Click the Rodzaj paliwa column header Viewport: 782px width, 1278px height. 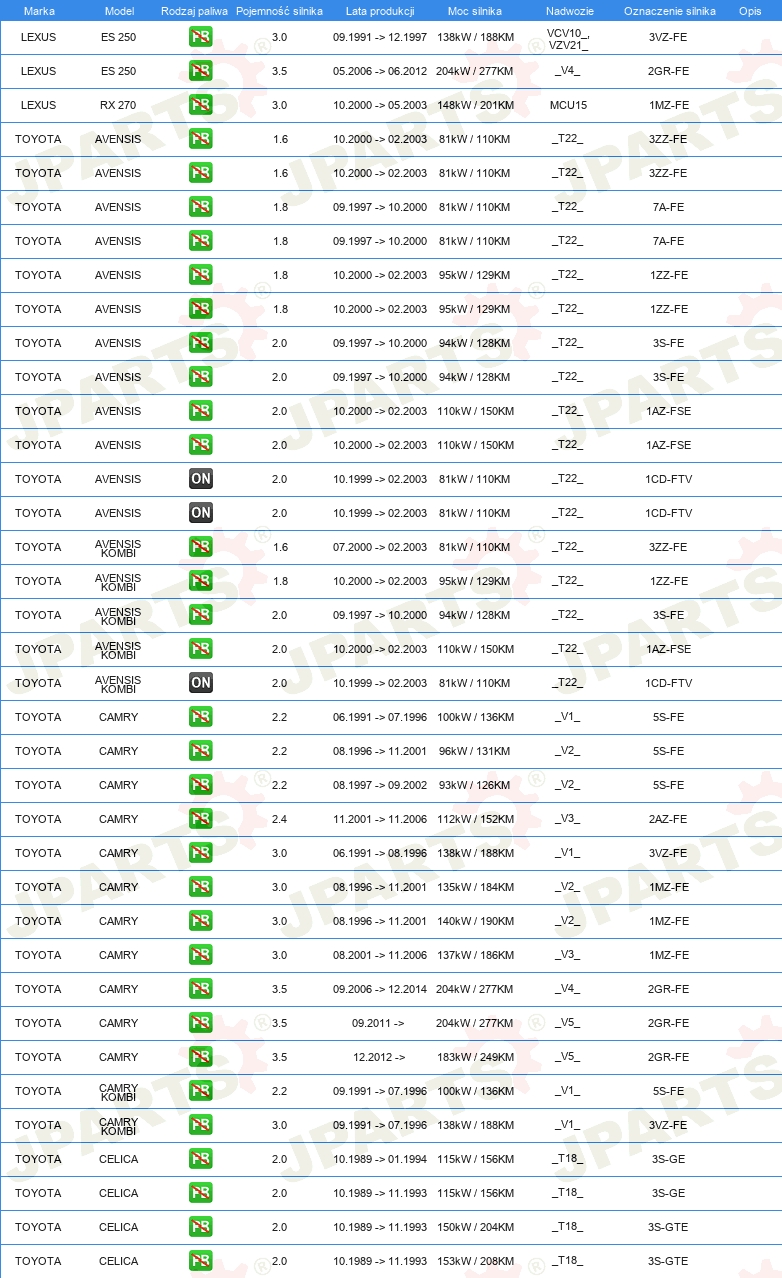pyautogui.click(x=194, y=11)
